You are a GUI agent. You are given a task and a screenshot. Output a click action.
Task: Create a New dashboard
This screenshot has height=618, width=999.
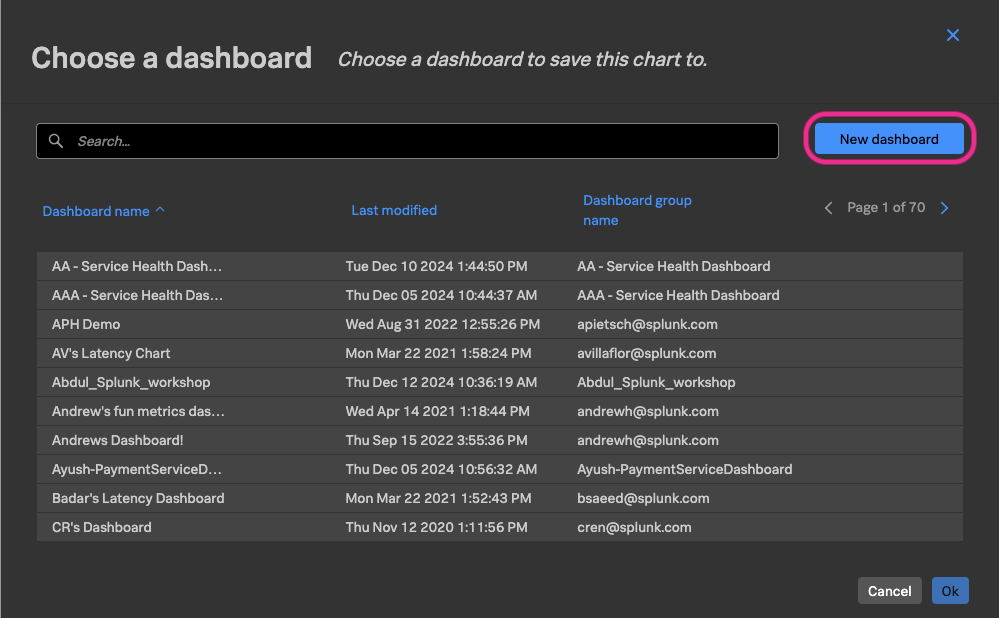[888, 140]
